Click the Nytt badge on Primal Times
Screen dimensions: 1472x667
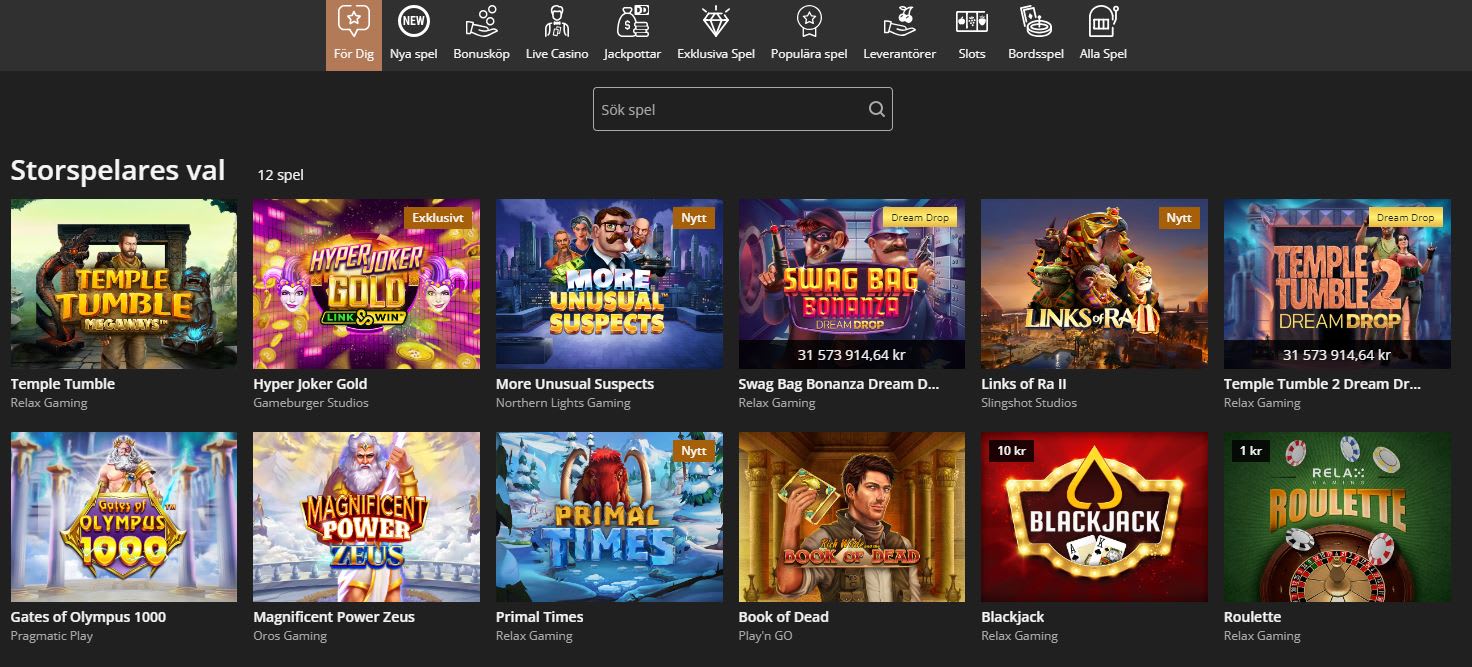[x=693, y=450]
